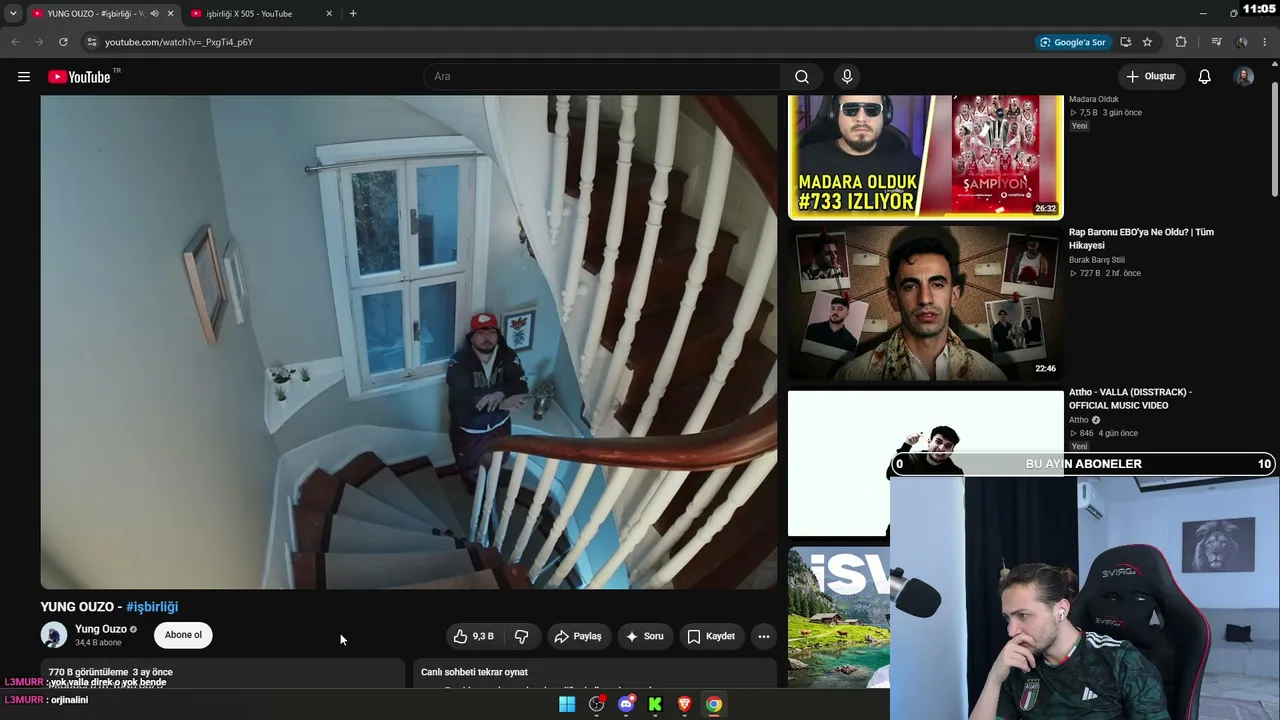Click 'Canlı sohbeti tekrar oynat' text
This screenshot has width=1280, height=720.
[474, 672]
